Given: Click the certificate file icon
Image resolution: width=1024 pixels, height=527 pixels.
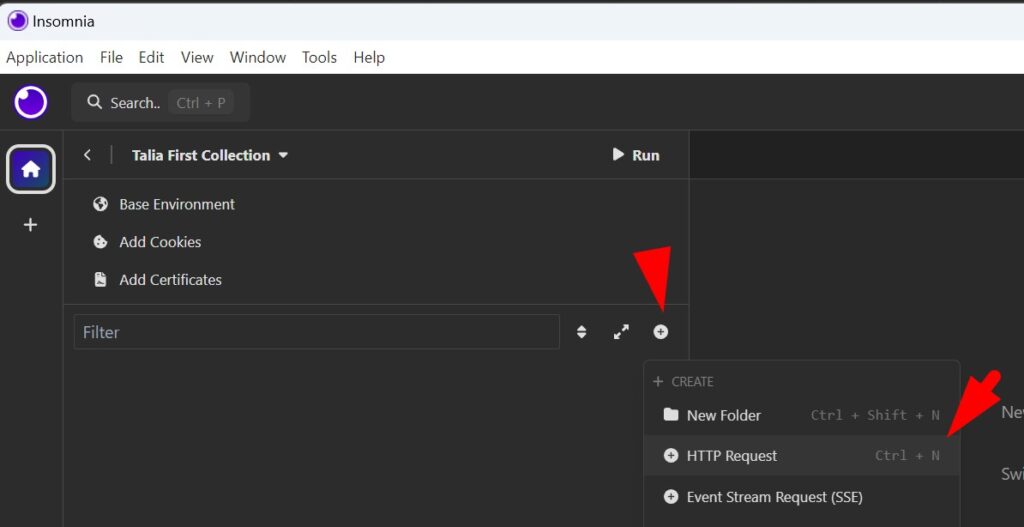Looking at the screenshot, I should pos(100,280).
